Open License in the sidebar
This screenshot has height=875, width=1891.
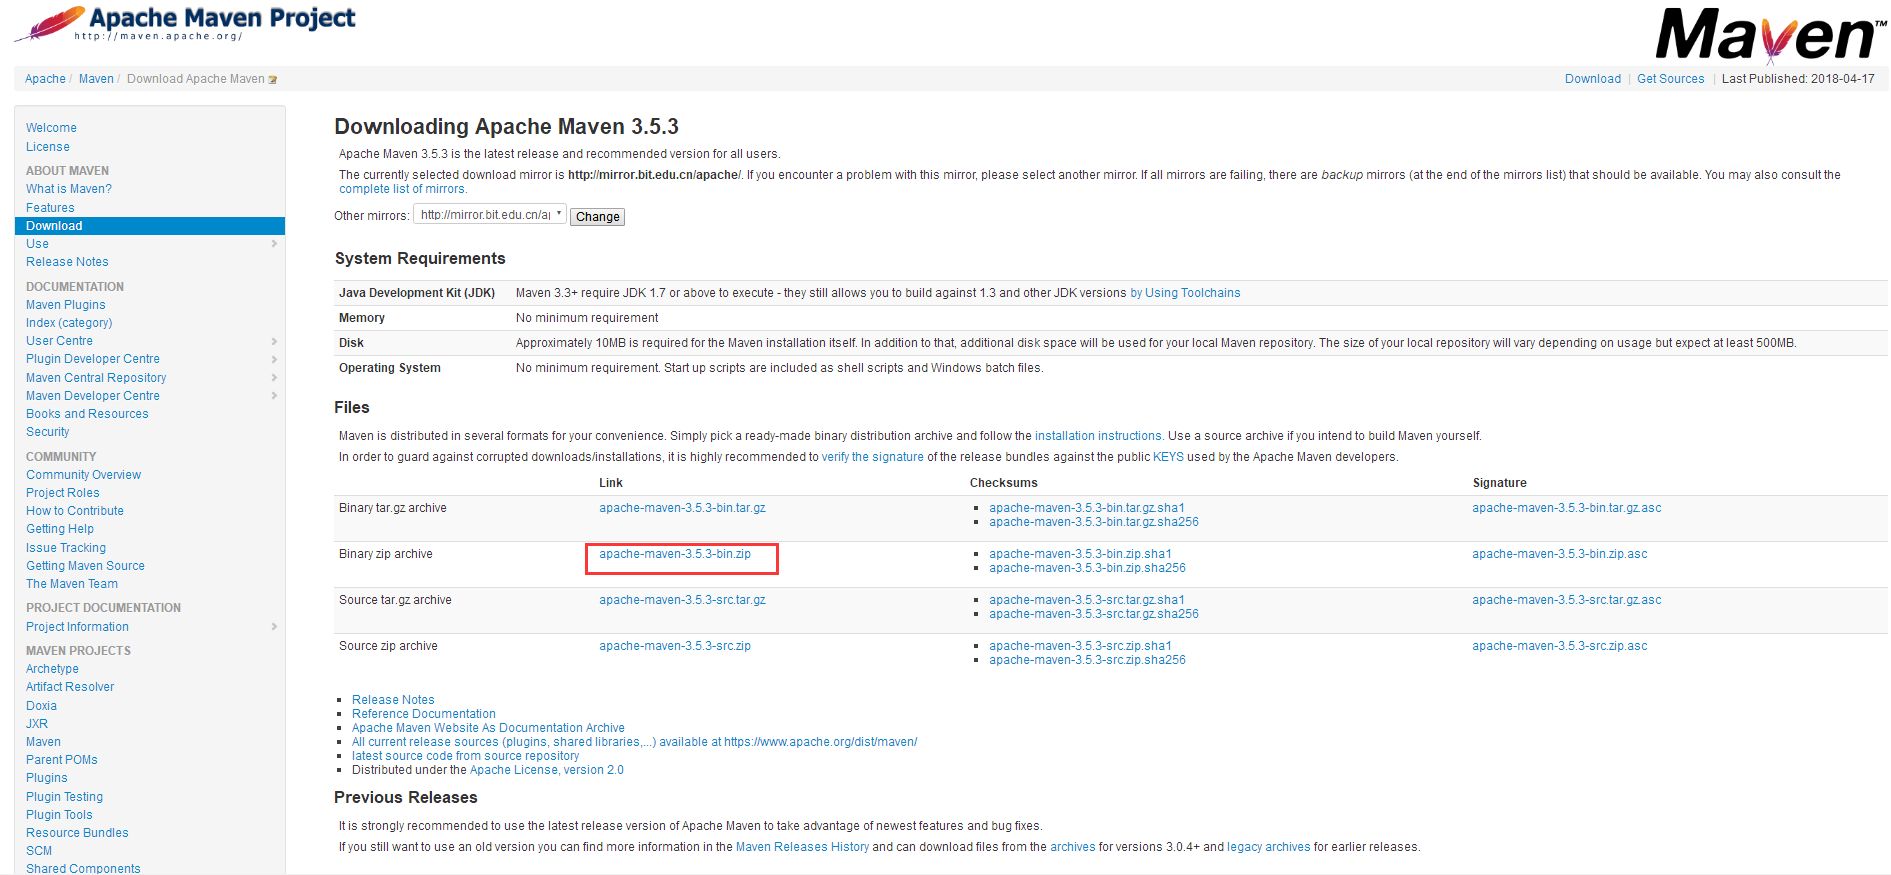[x=48, y=147]
